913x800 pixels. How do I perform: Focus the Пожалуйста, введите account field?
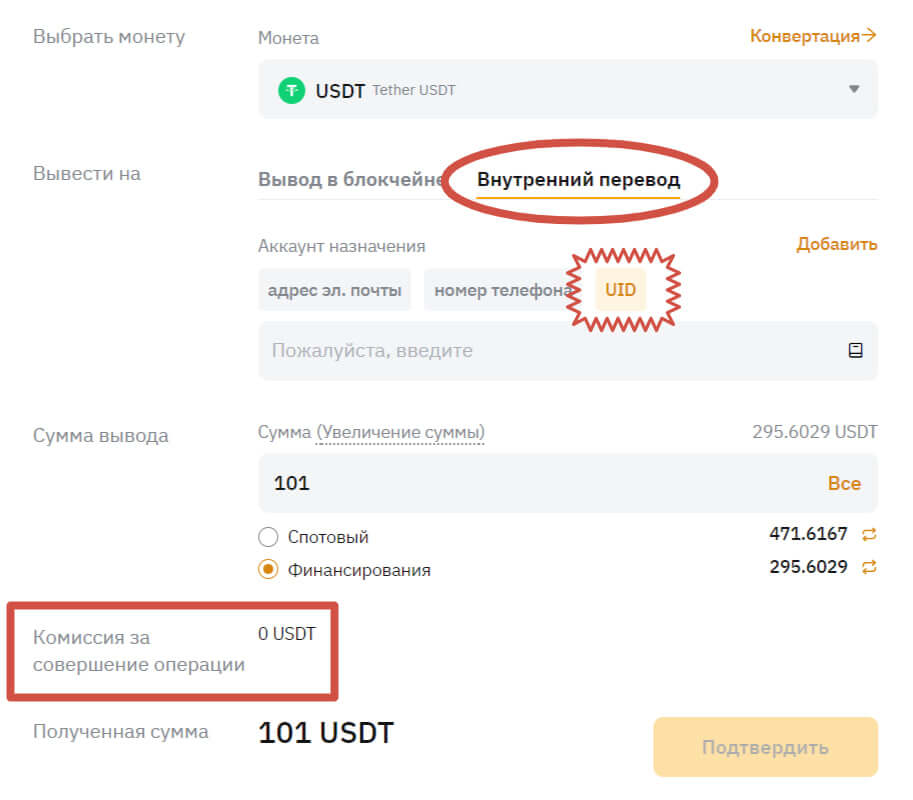568,351
